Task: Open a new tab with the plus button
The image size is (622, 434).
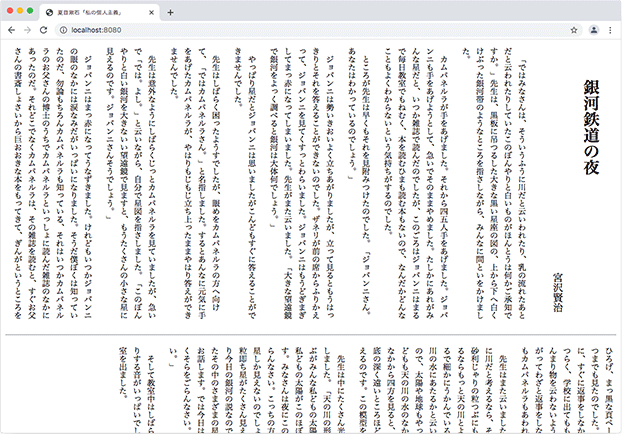Action: (170, 13)
